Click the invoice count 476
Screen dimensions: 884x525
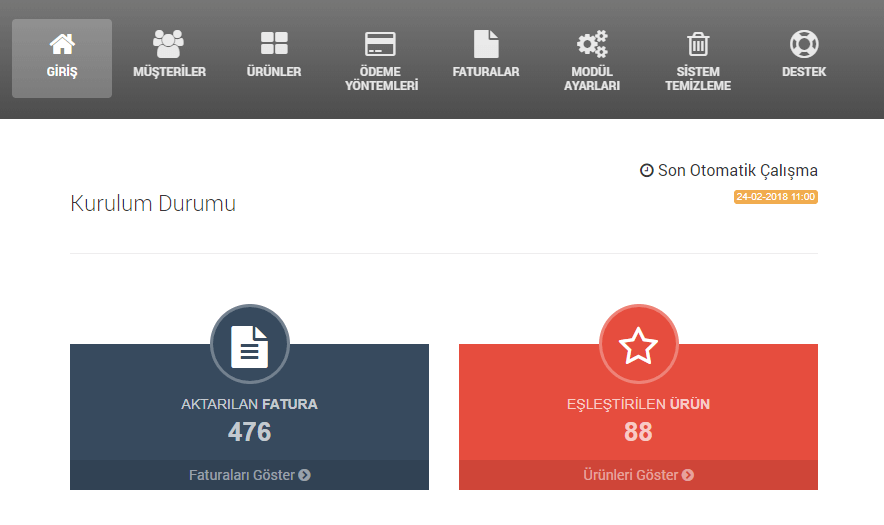(x=250, y=432)
